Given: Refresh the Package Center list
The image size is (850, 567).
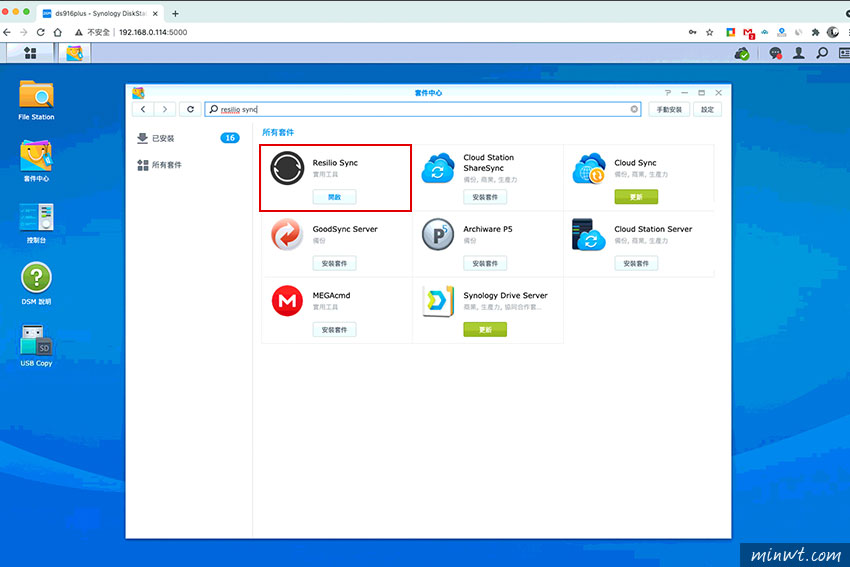Looking at the screenshot, I should tap(190, 109).
